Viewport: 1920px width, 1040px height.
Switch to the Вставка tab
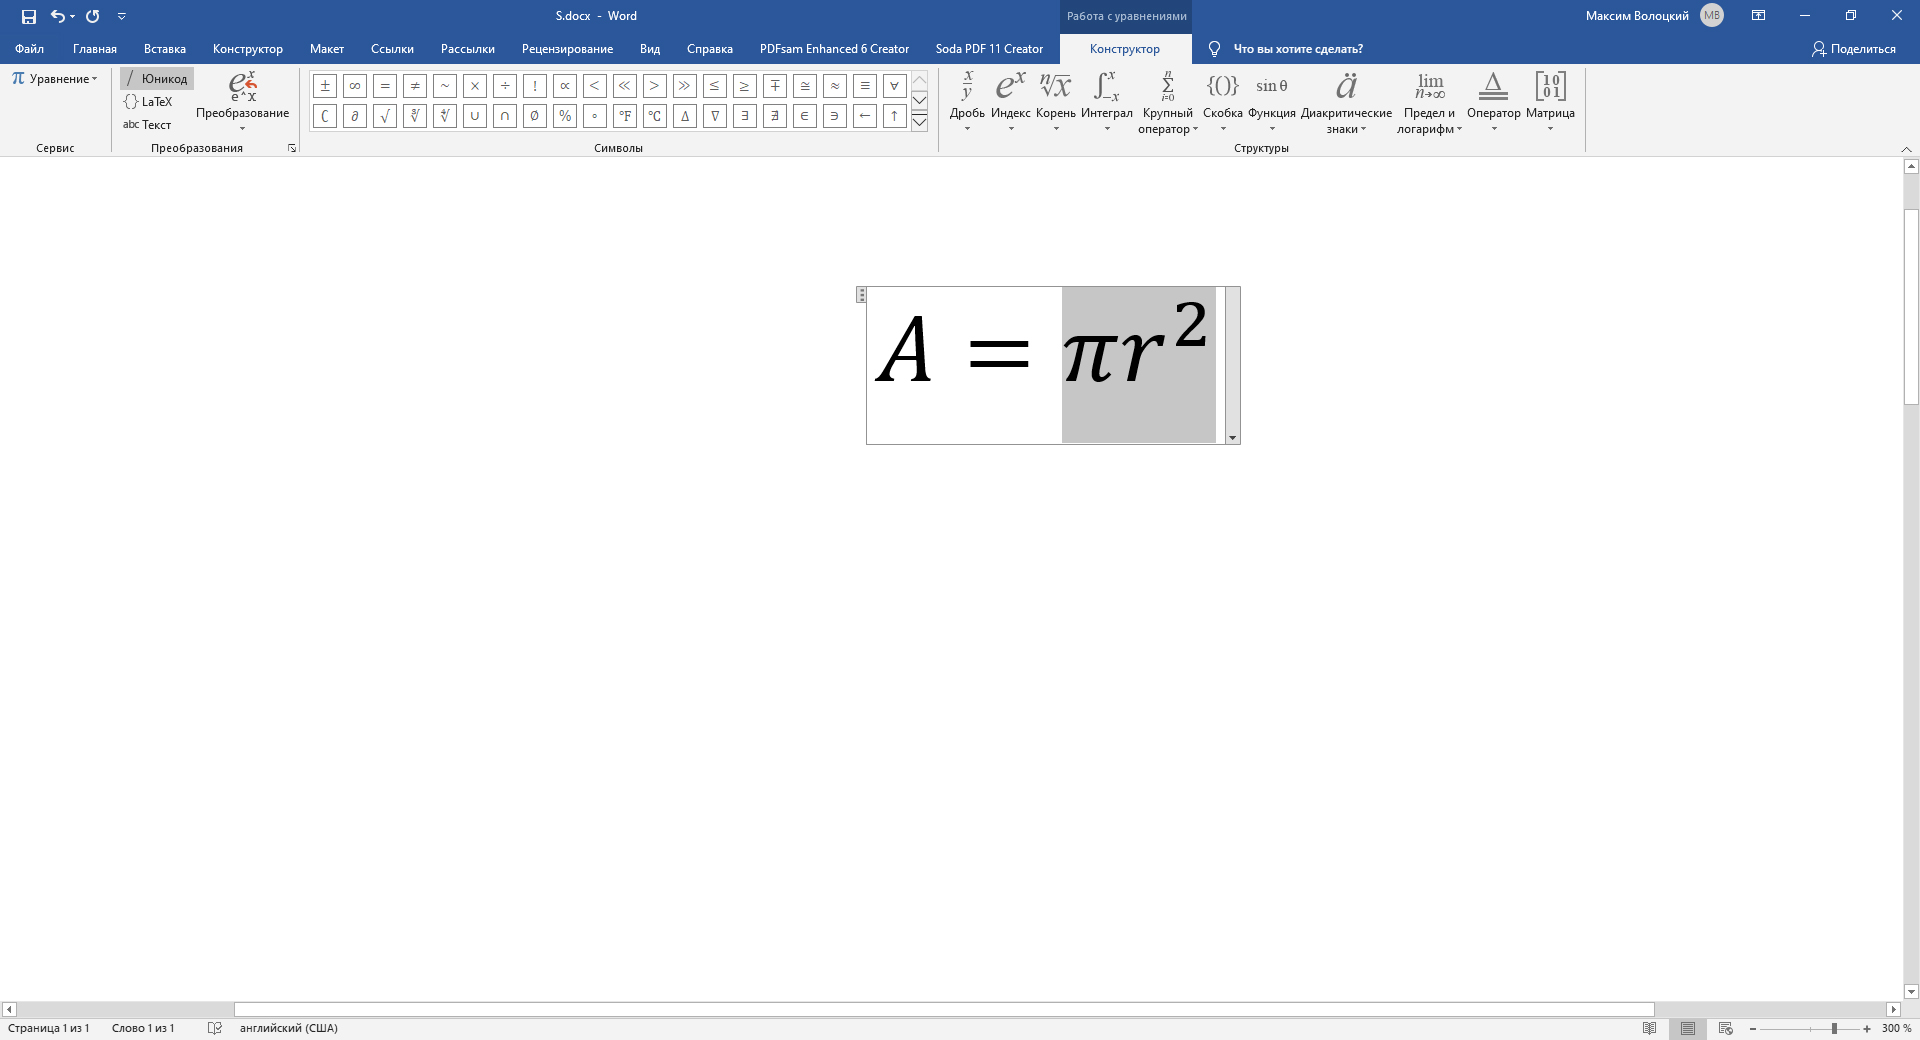[x=165, y=49]
